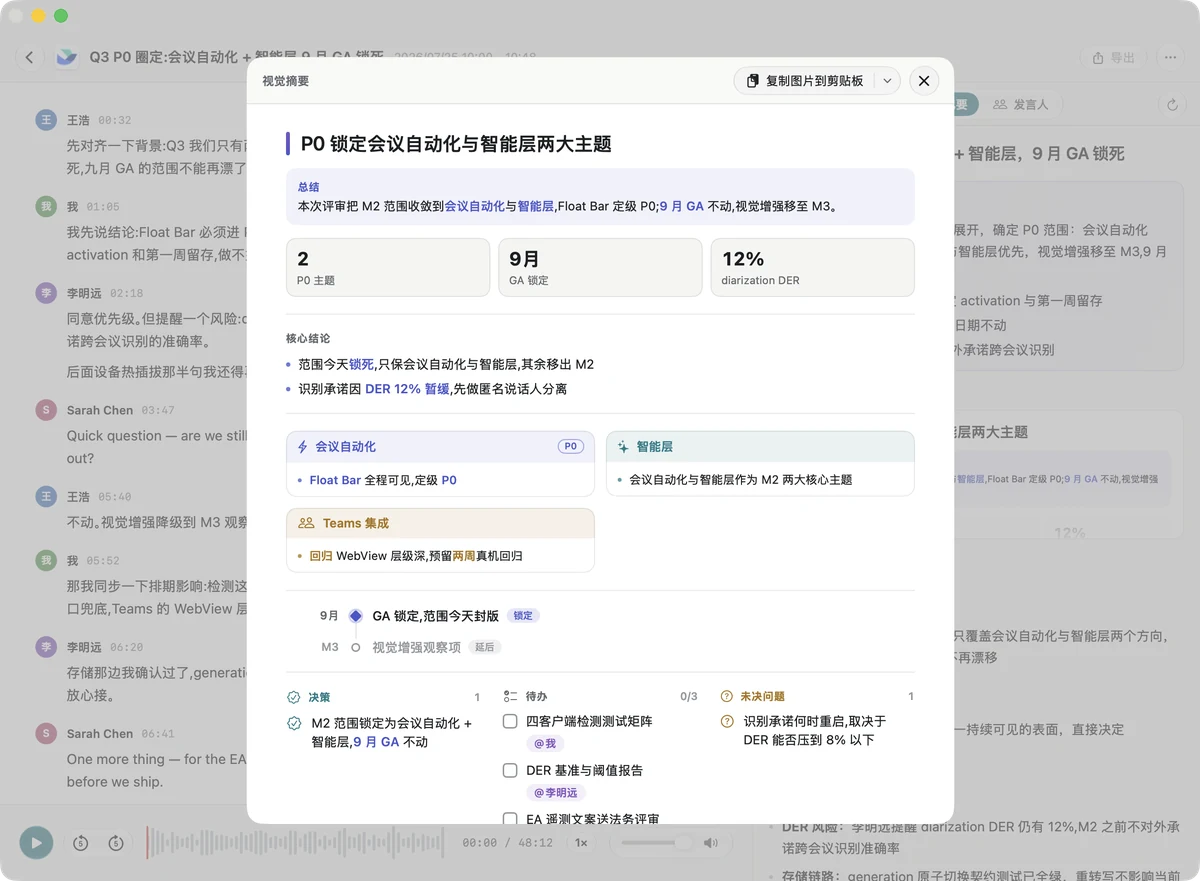Select the 会议自动化 lightning bolt icon
Screen dimensions: 1200x881
pyautogui.click(x=303, y=447)
